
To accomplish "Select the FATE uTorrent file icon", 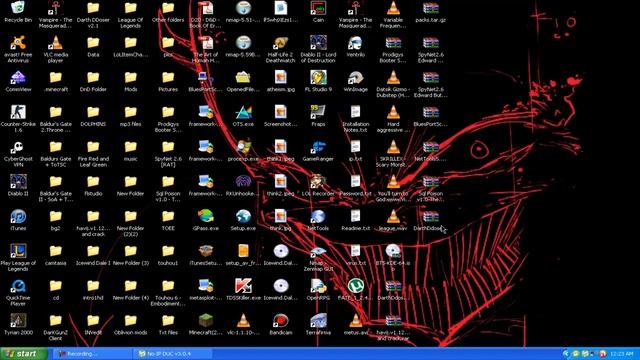I will [356, 286].
